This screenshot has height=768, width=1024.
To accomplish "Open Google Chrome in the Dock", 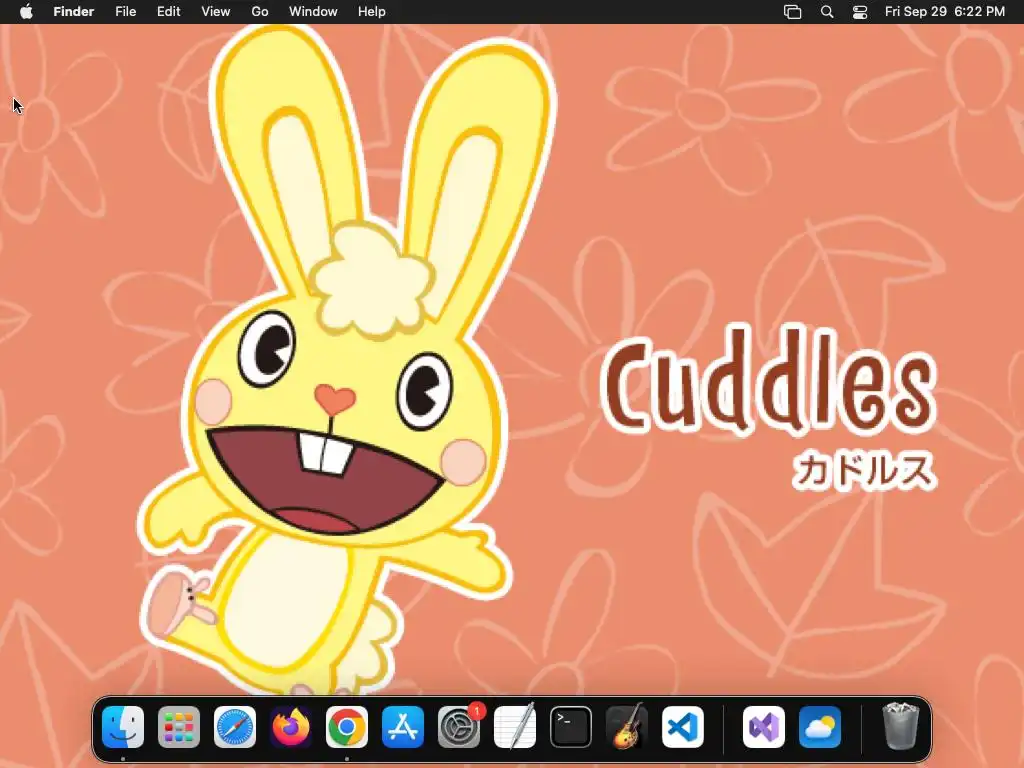I will (x=347, y=727).
